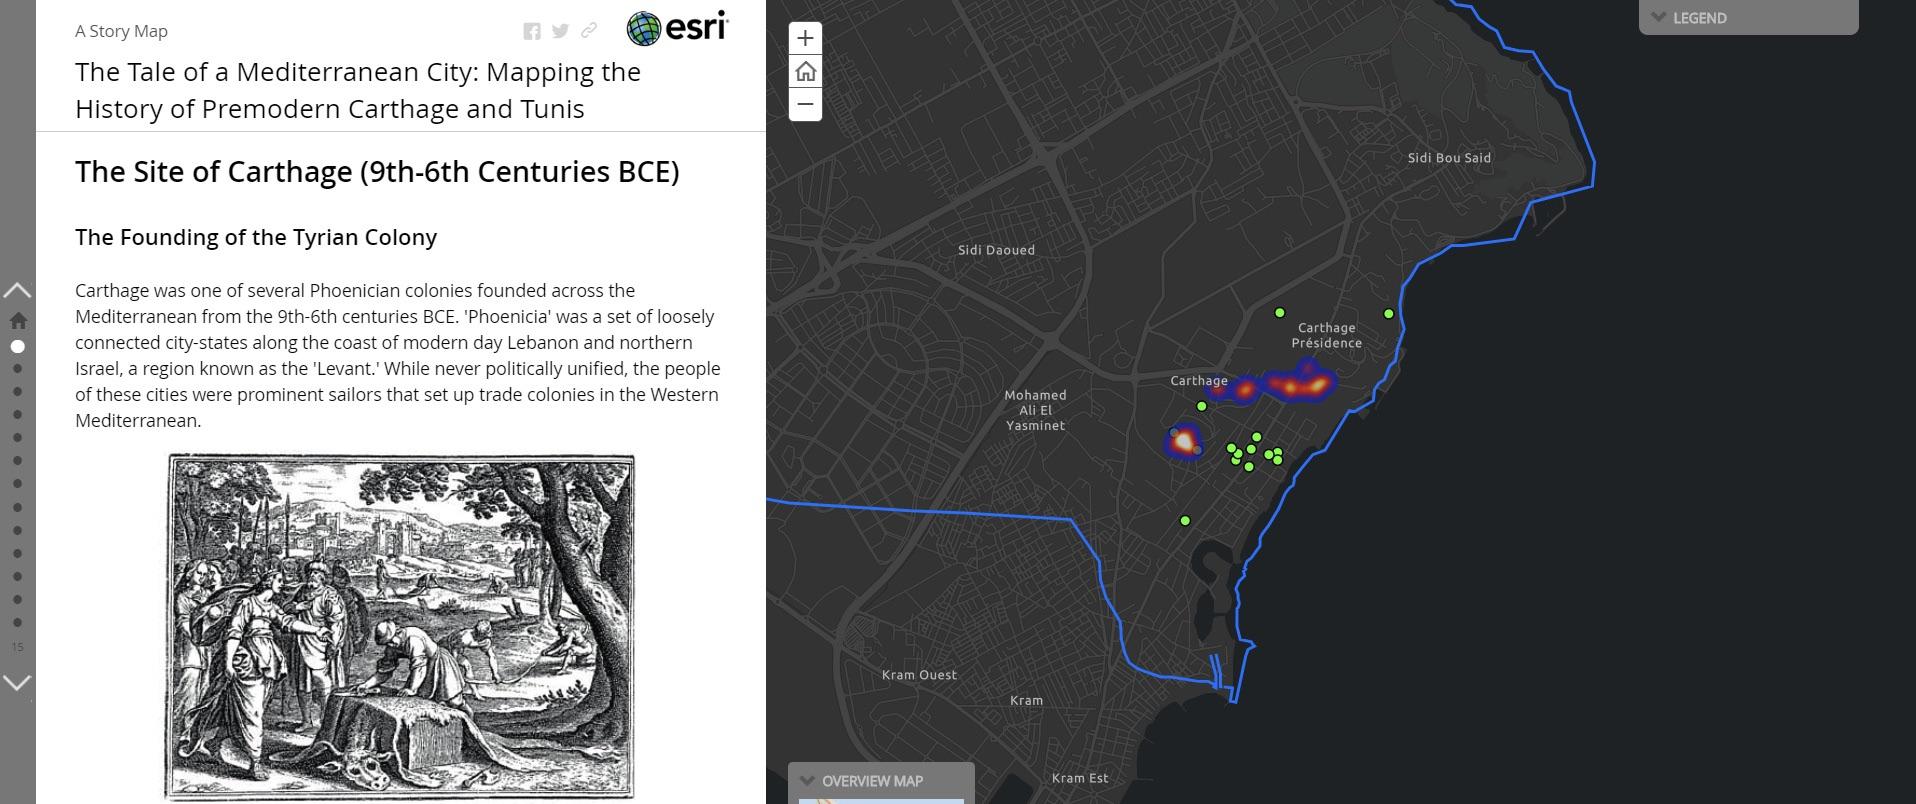The image size is (1916, 804).
Task: Click the bright heatmap hotspot southwest of Carthage
Action: 1184,440
